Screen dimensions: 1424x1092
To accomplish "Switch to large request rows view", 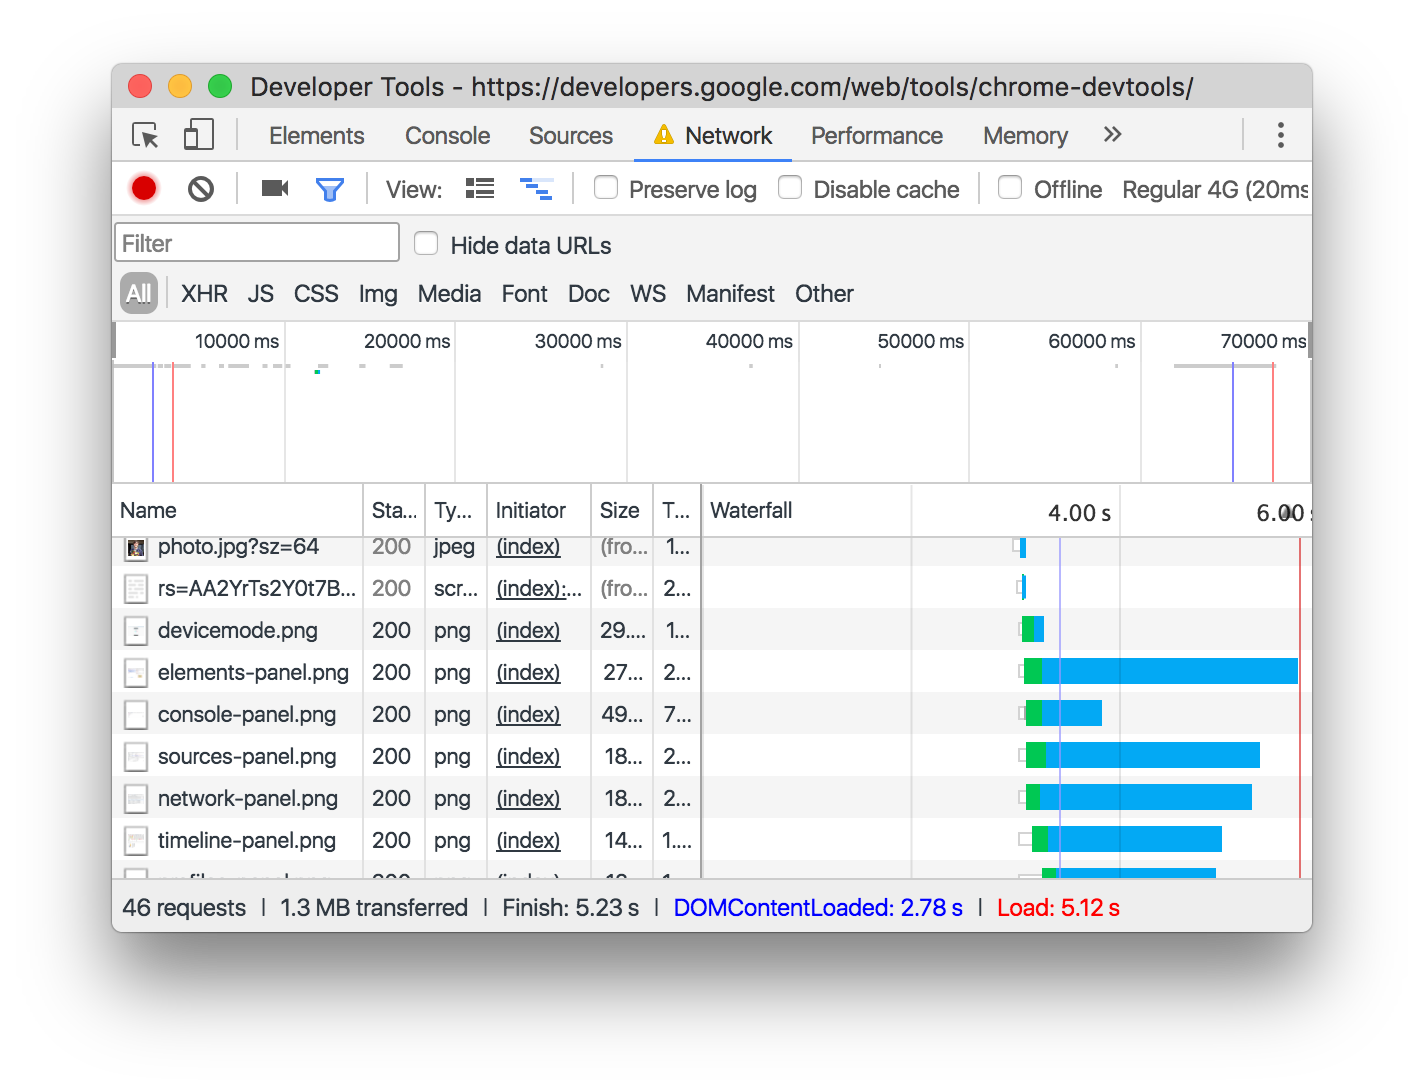I will point(480,188).
